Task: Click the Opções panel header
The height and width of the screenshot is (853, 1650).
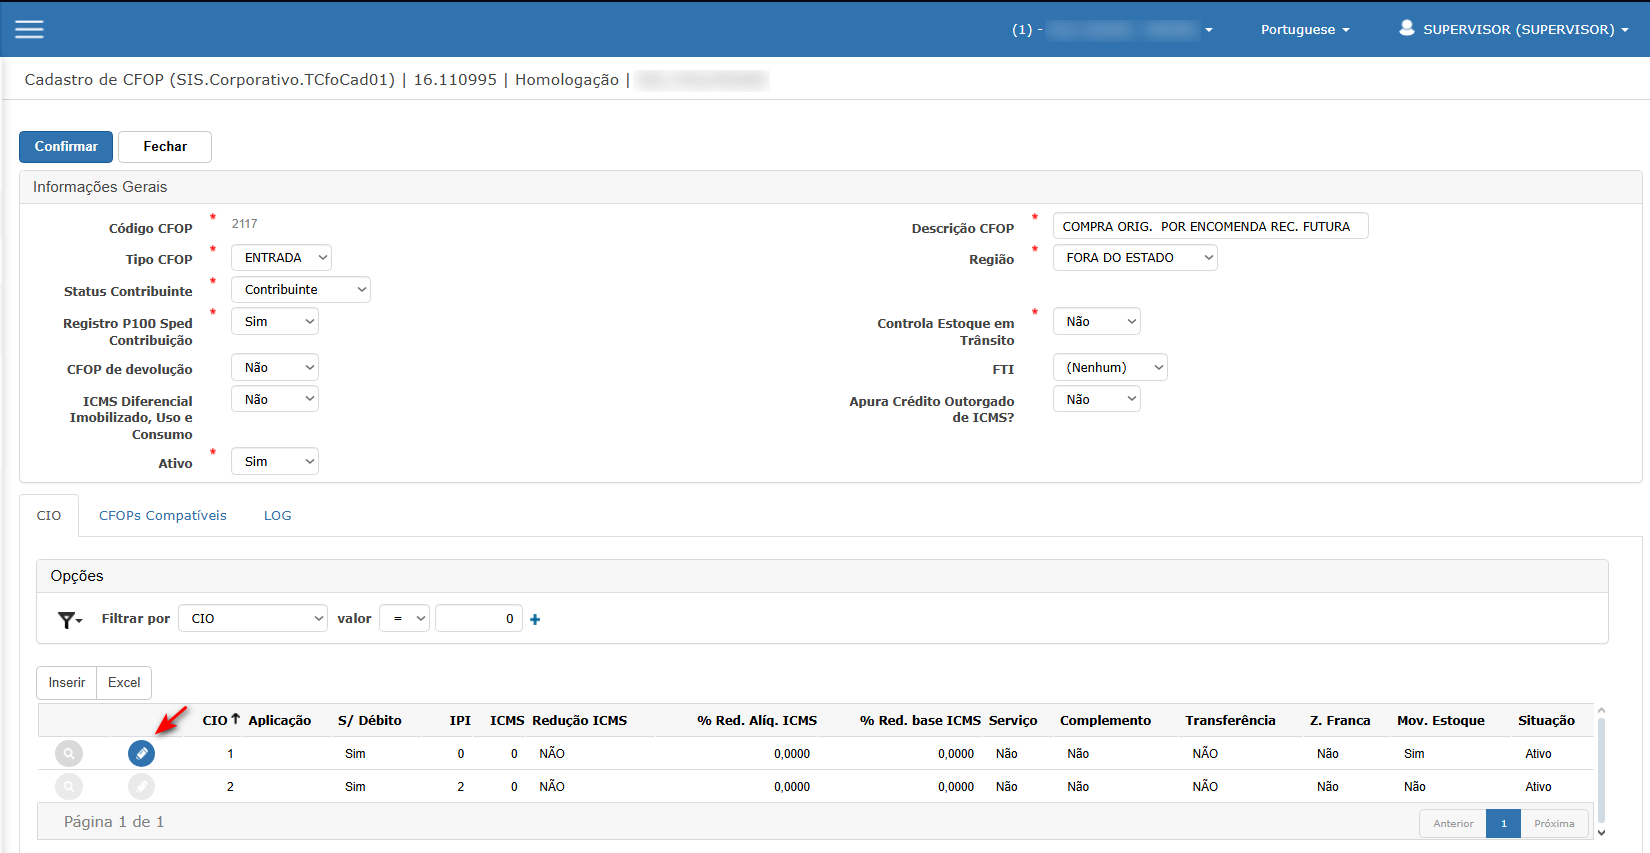Action: 822,576
